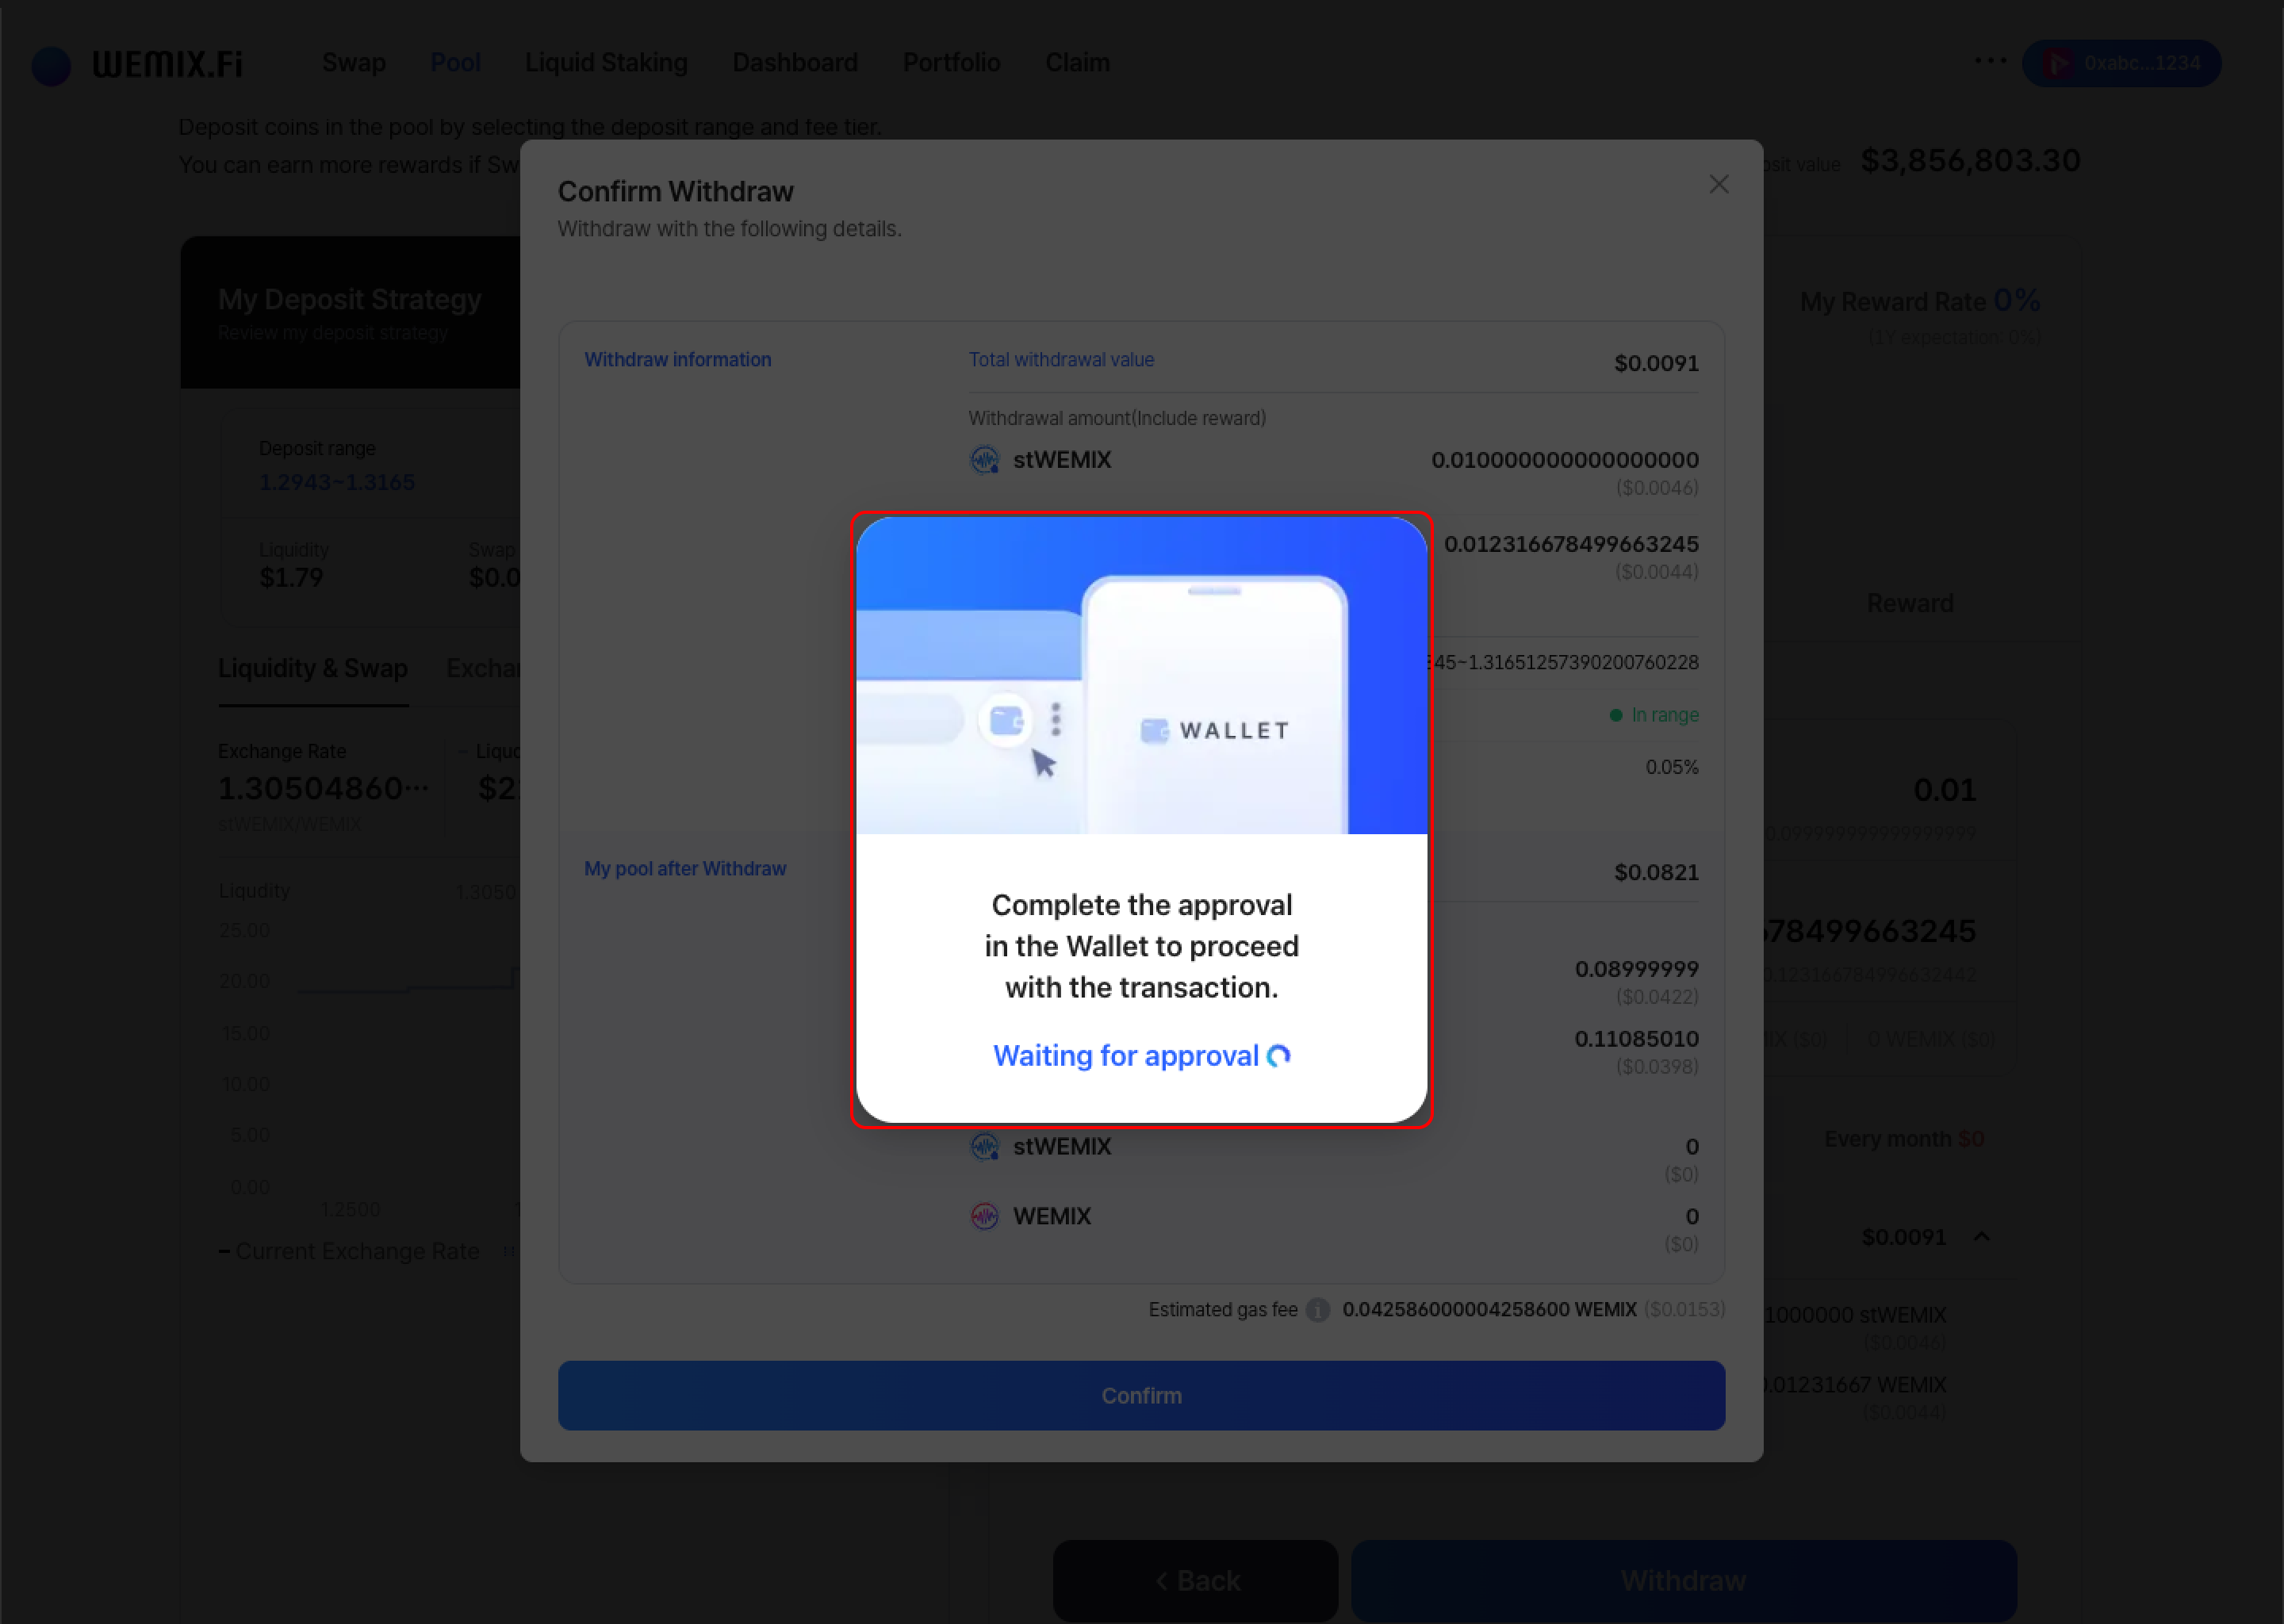Viewport: 2284px width, 1624px height.
Task: Switch to Liquidity & Swap tab
Action: click(312, 668)
